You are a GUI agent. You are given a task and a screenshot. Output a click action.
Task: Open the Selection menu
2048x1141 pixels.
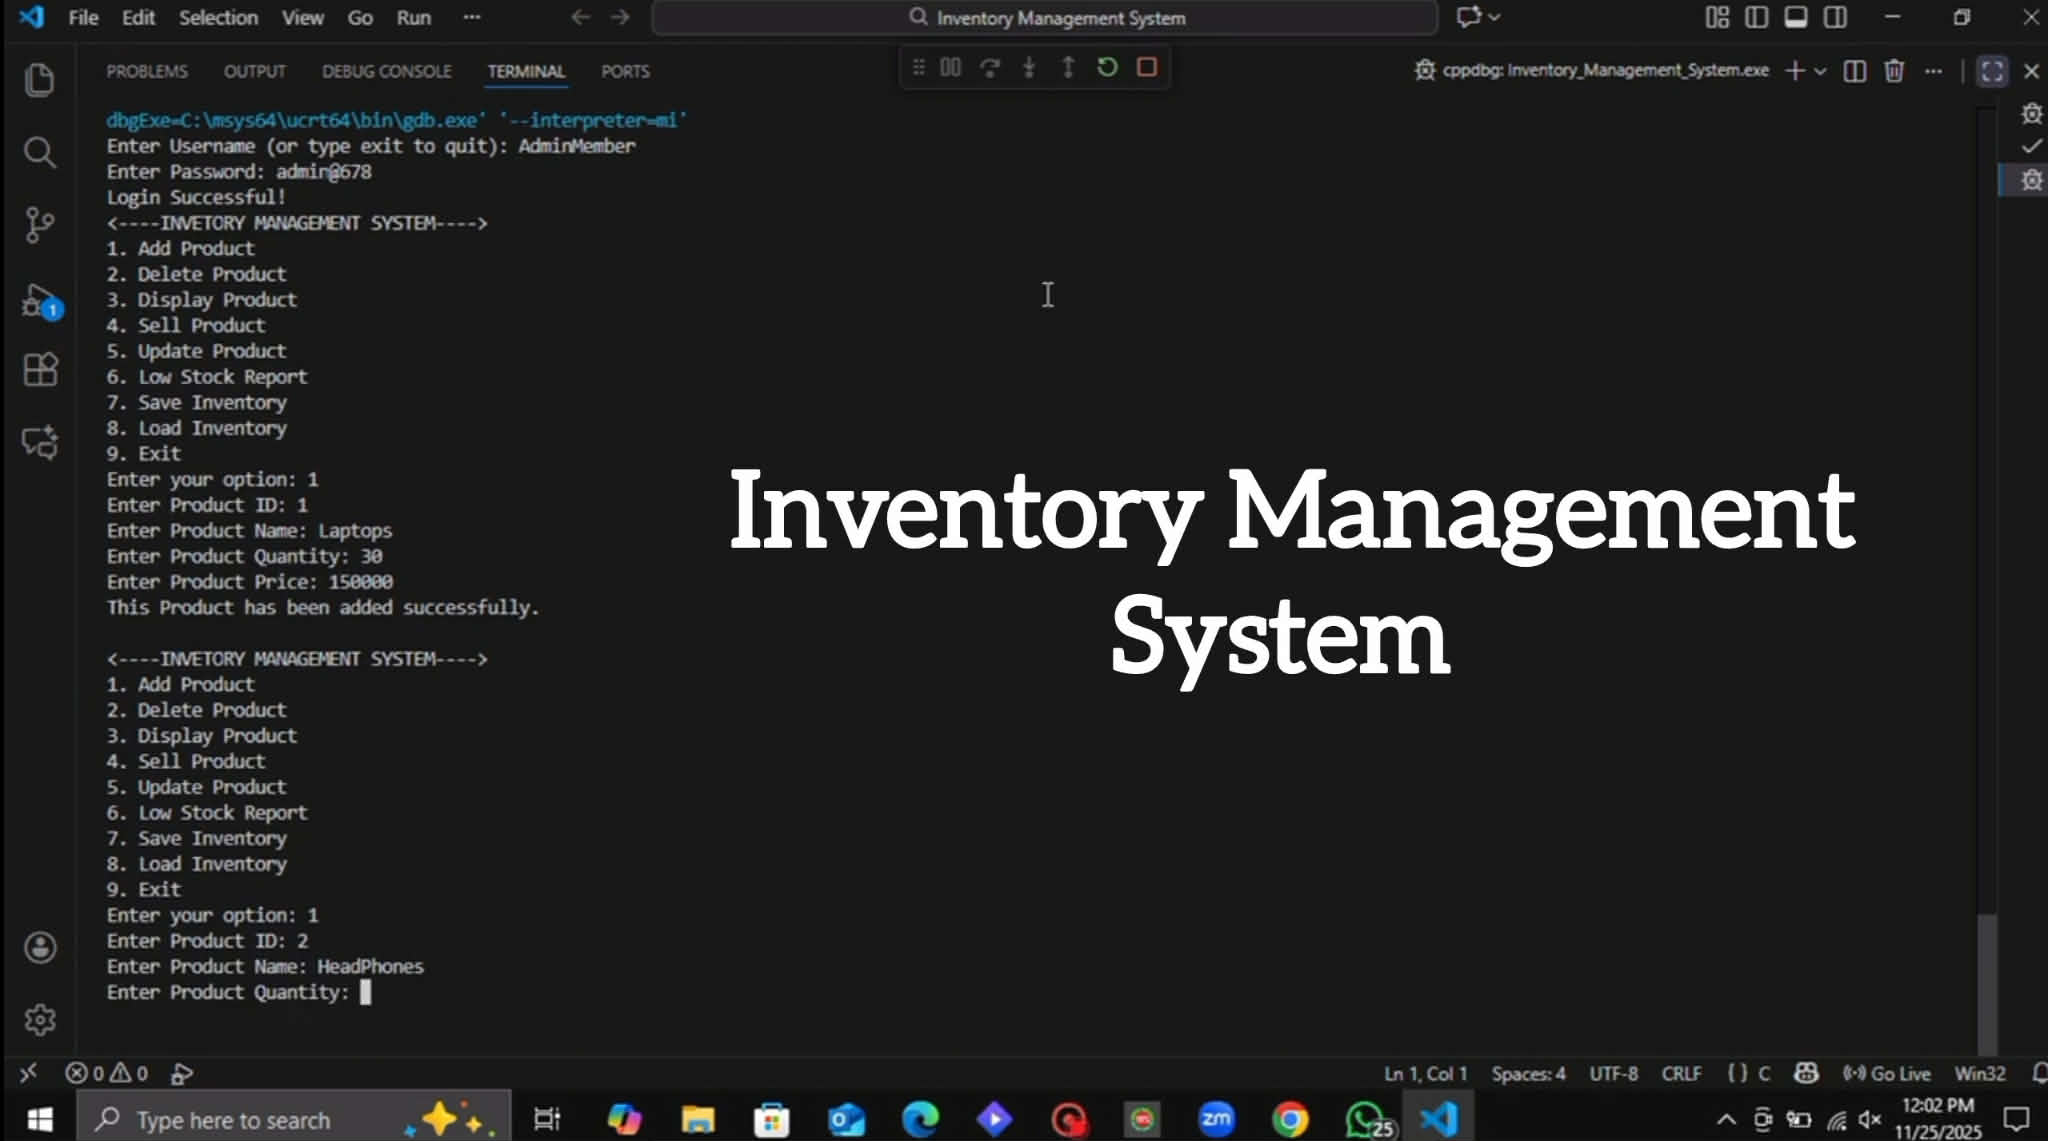[218, 18]
